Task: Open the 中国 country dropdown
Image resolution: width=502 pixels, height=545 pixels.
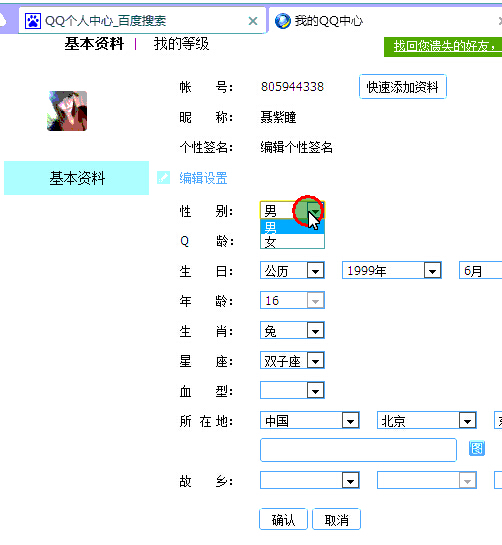Action: pos(310,421)
